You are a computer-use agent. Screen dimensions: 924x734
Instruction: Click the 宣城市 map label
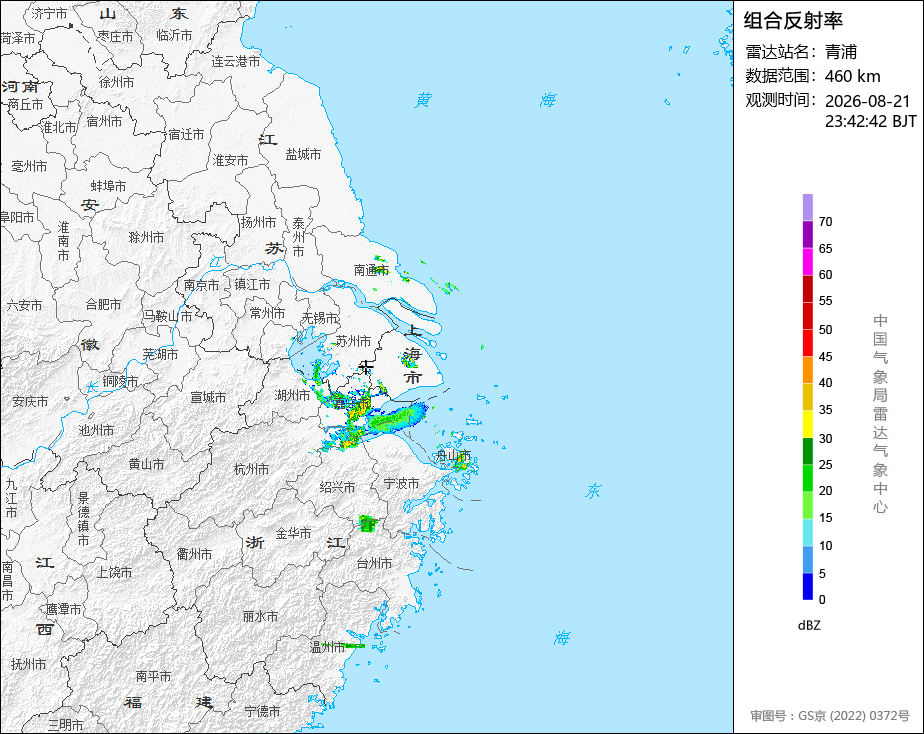(x=208, y=398)
